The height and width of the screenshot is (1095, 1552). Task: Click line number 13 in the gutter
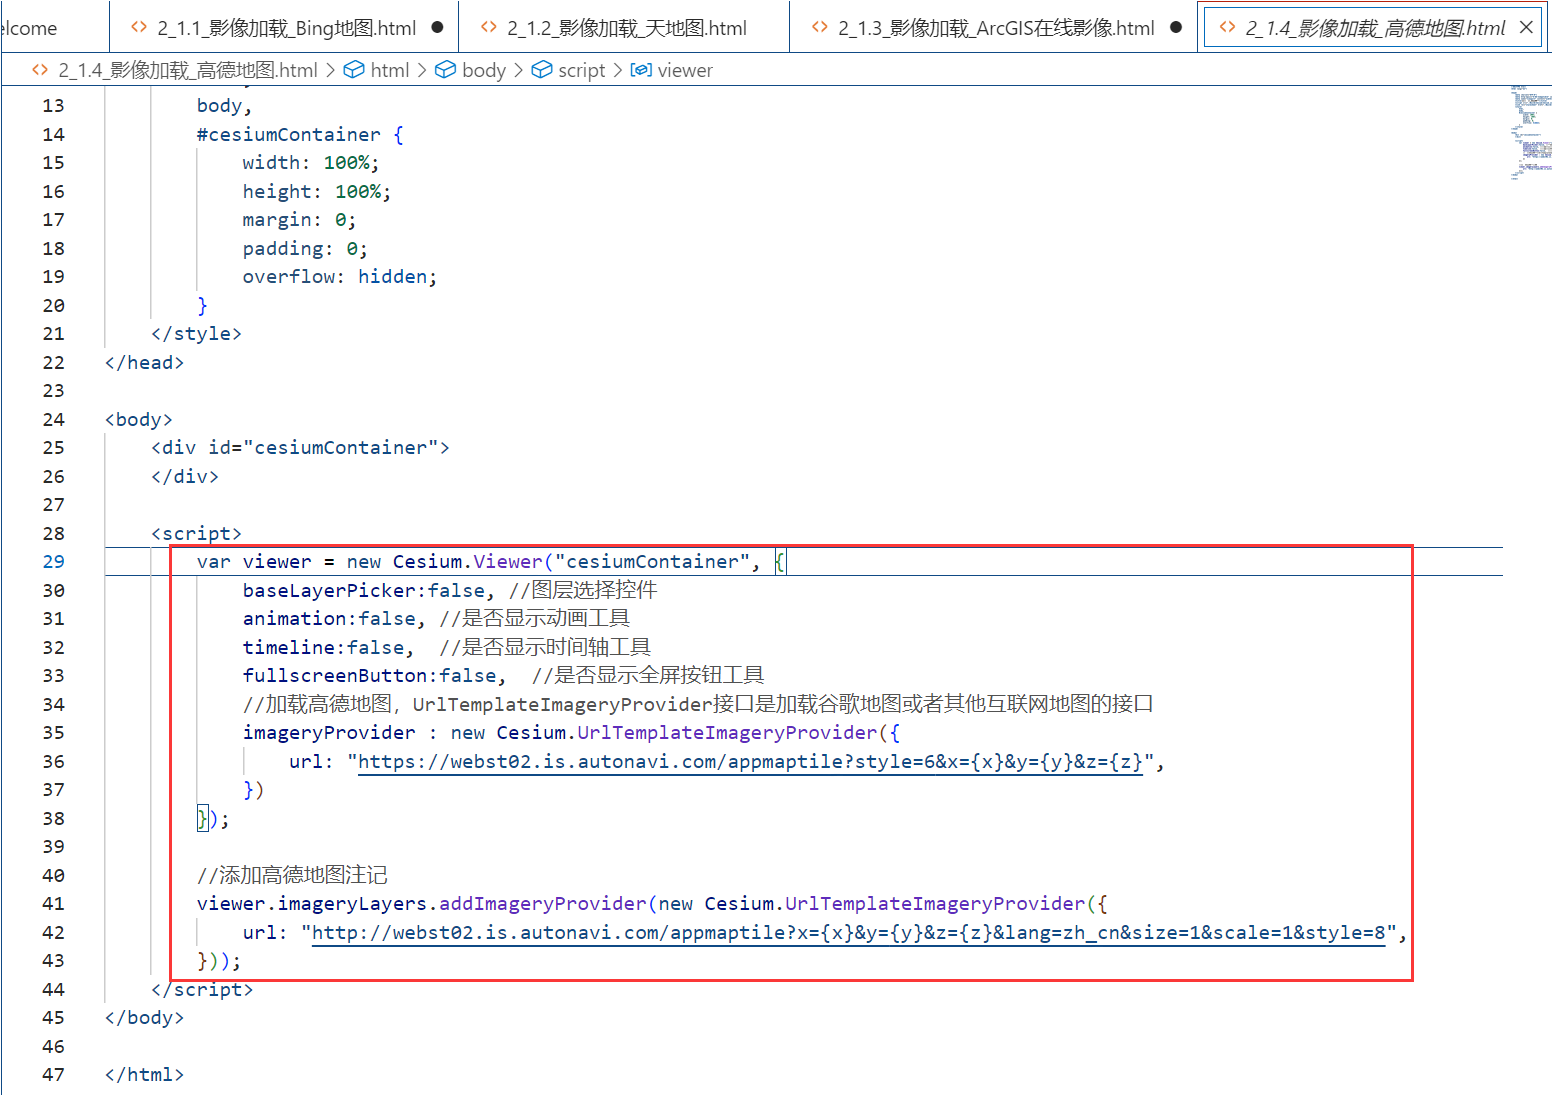pyautogui.click(x=54, y=106)
